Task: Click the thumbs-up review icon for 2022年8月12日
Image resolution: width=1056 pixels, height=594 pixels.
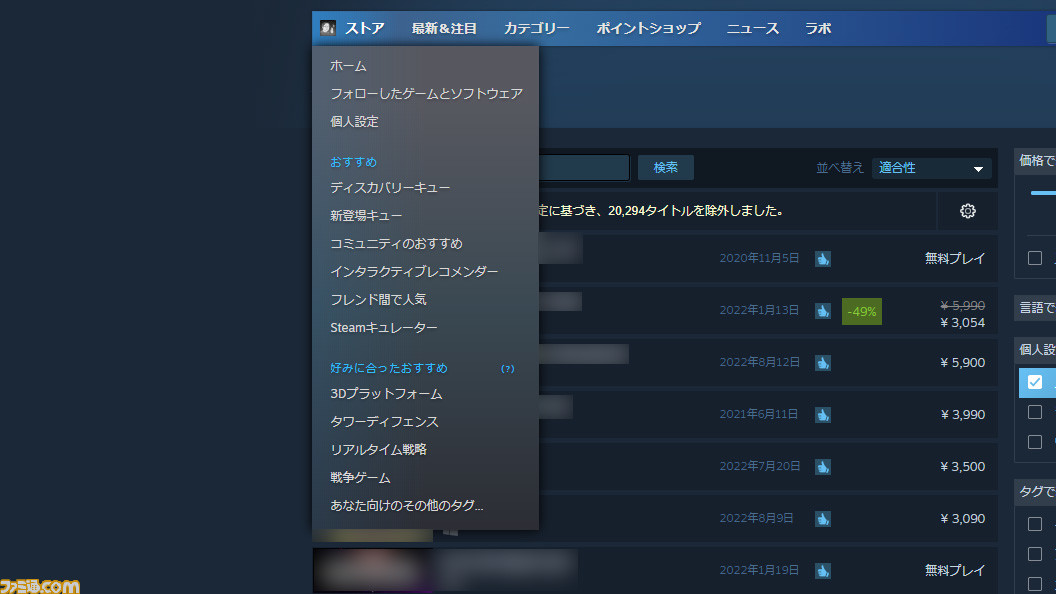Action: [x=823, y=363]
